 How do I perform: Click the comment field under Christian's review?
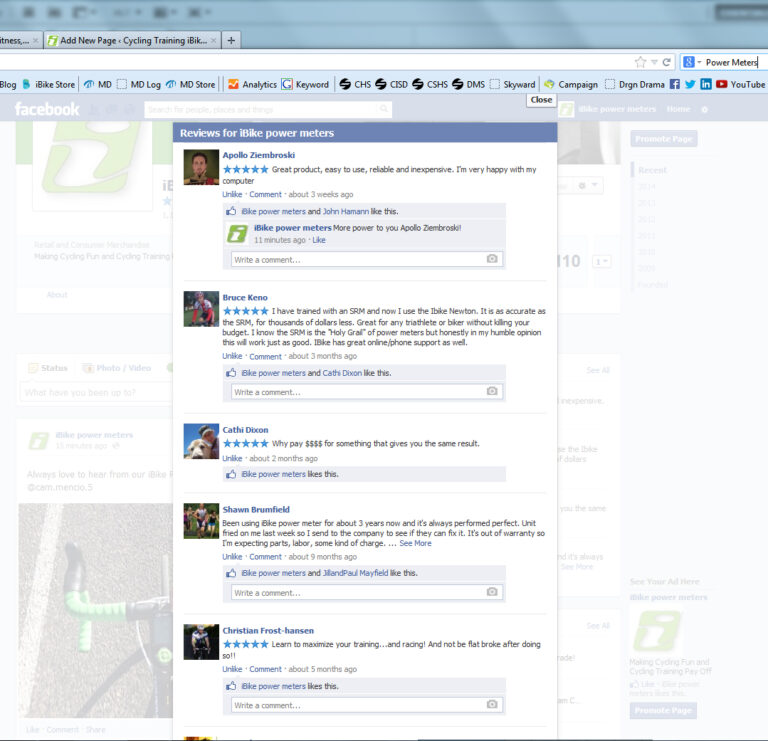click(356, 705)
